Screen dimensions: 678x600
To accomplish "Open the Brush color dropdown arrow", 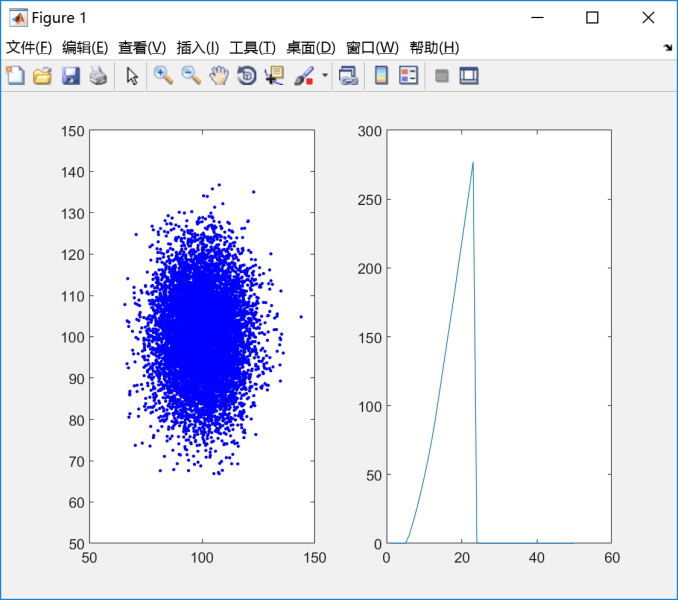I will tap(325, 75).
